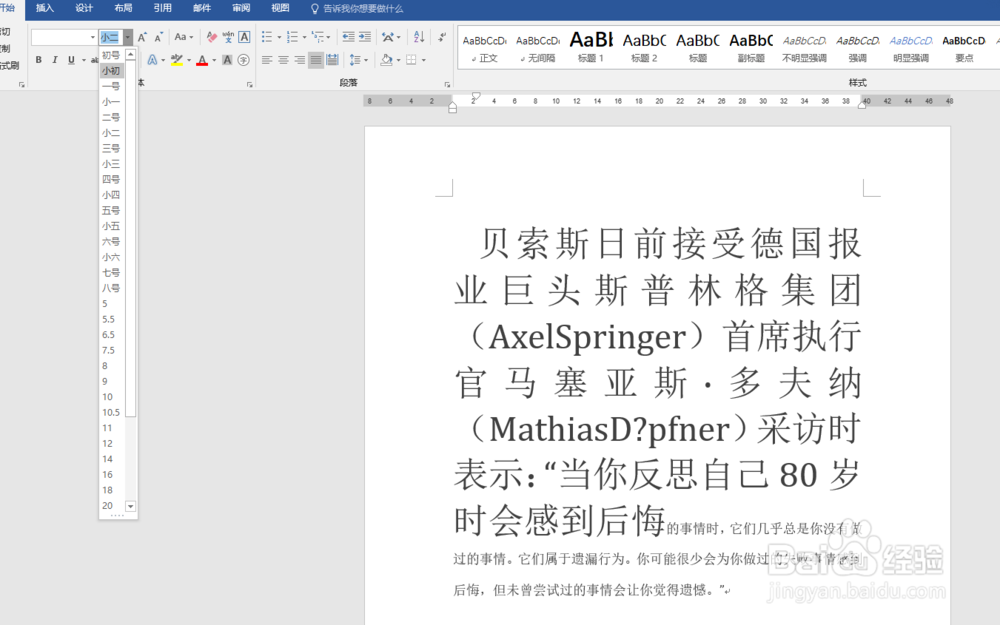Open the font name combo box

[64, 37]
